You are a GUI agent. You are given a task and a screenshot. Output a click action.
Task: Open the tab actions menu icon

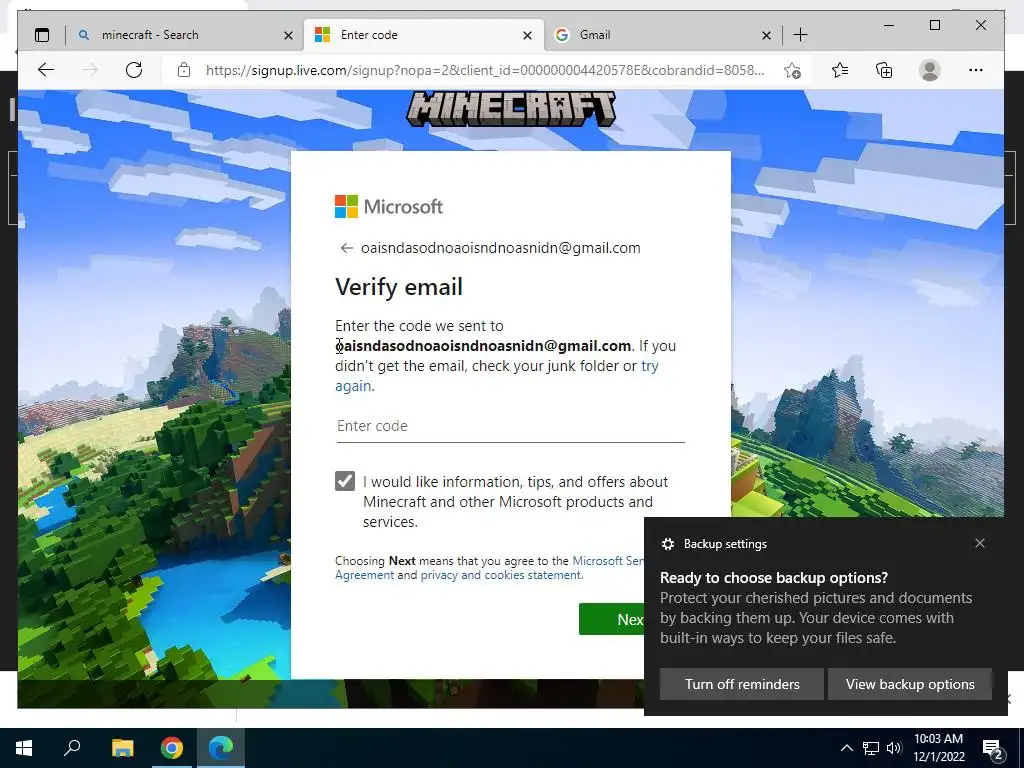coord(42,35)
